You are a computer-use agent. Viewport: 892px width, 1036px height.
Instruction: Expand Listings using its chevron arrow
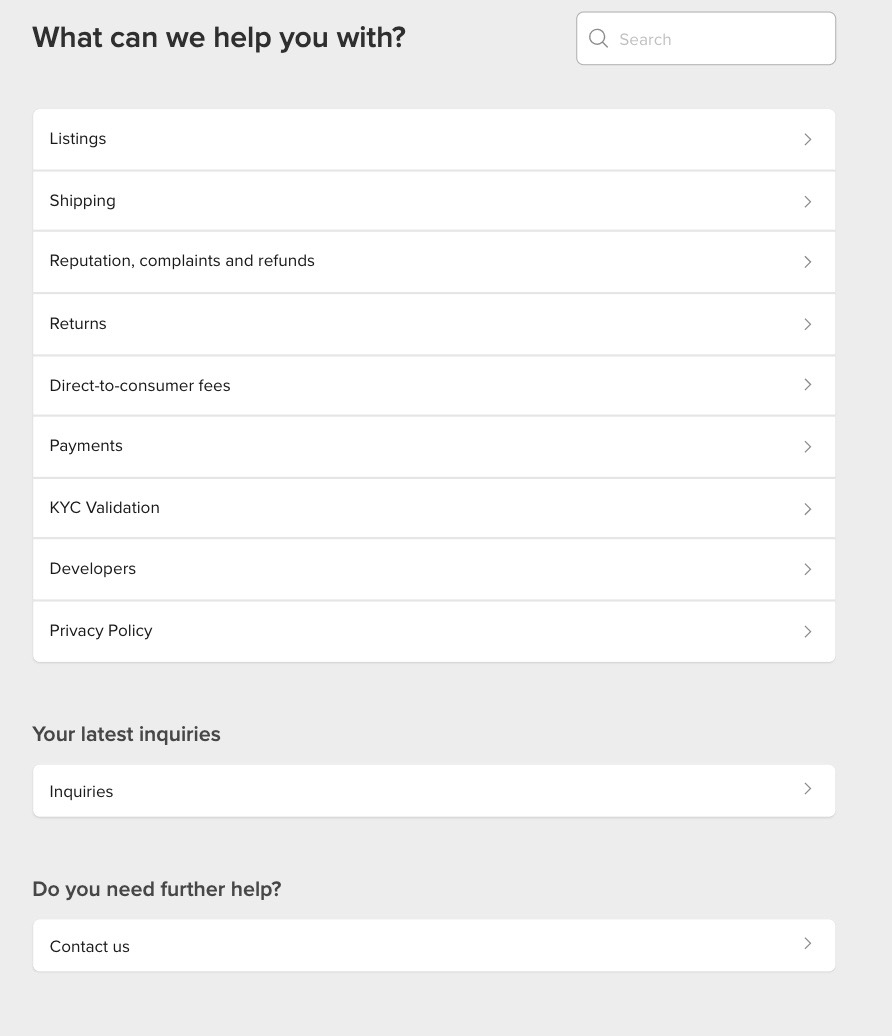(x=807, y=139)
